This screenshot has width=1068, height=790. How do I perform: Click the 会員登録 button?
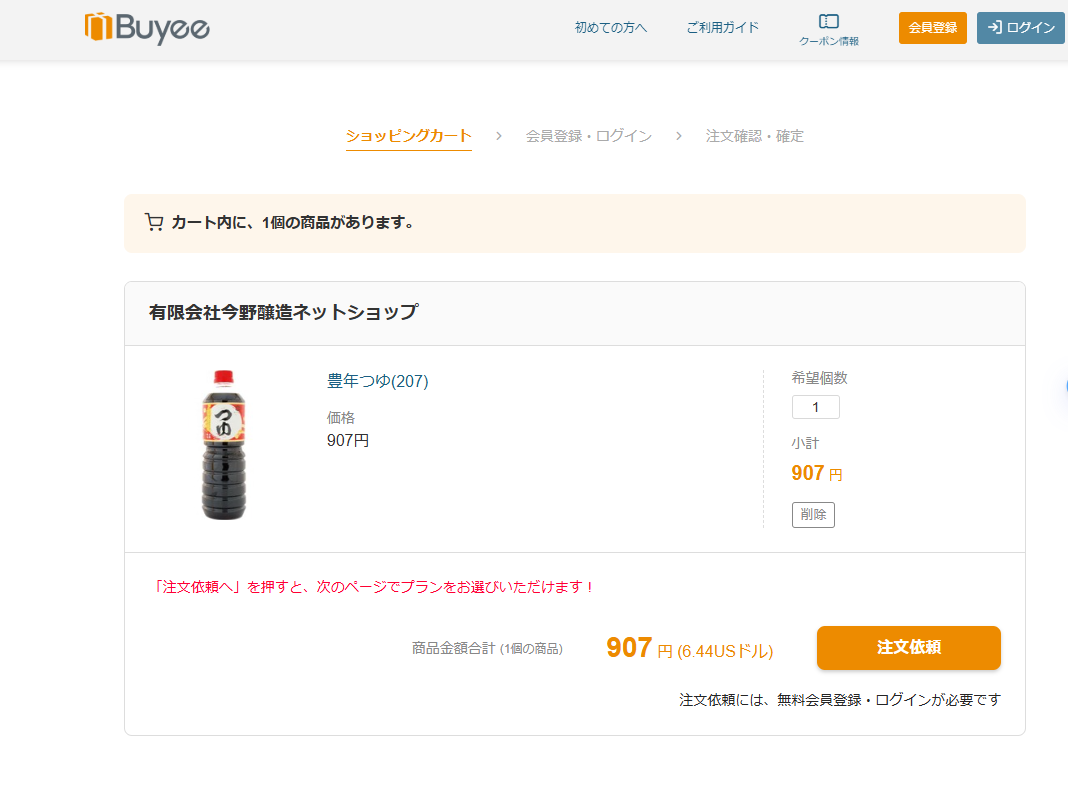point(932,28)
